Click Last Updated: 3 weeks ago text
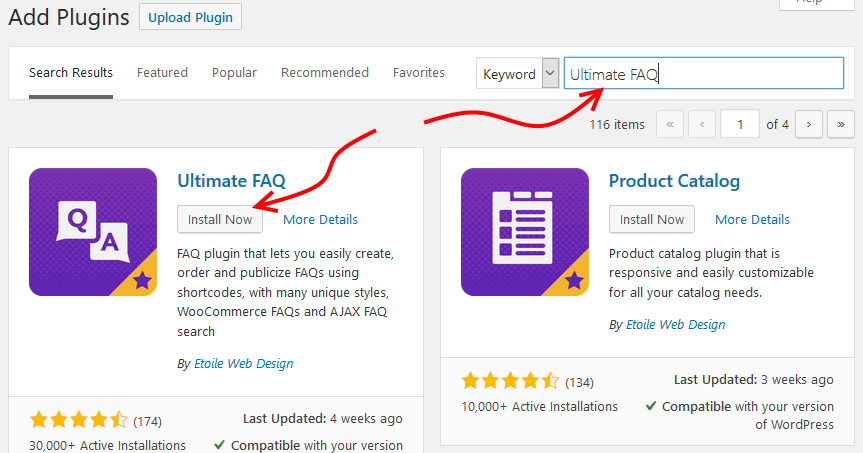This screenshot has width=863, height=453. [x=753, y=380]
